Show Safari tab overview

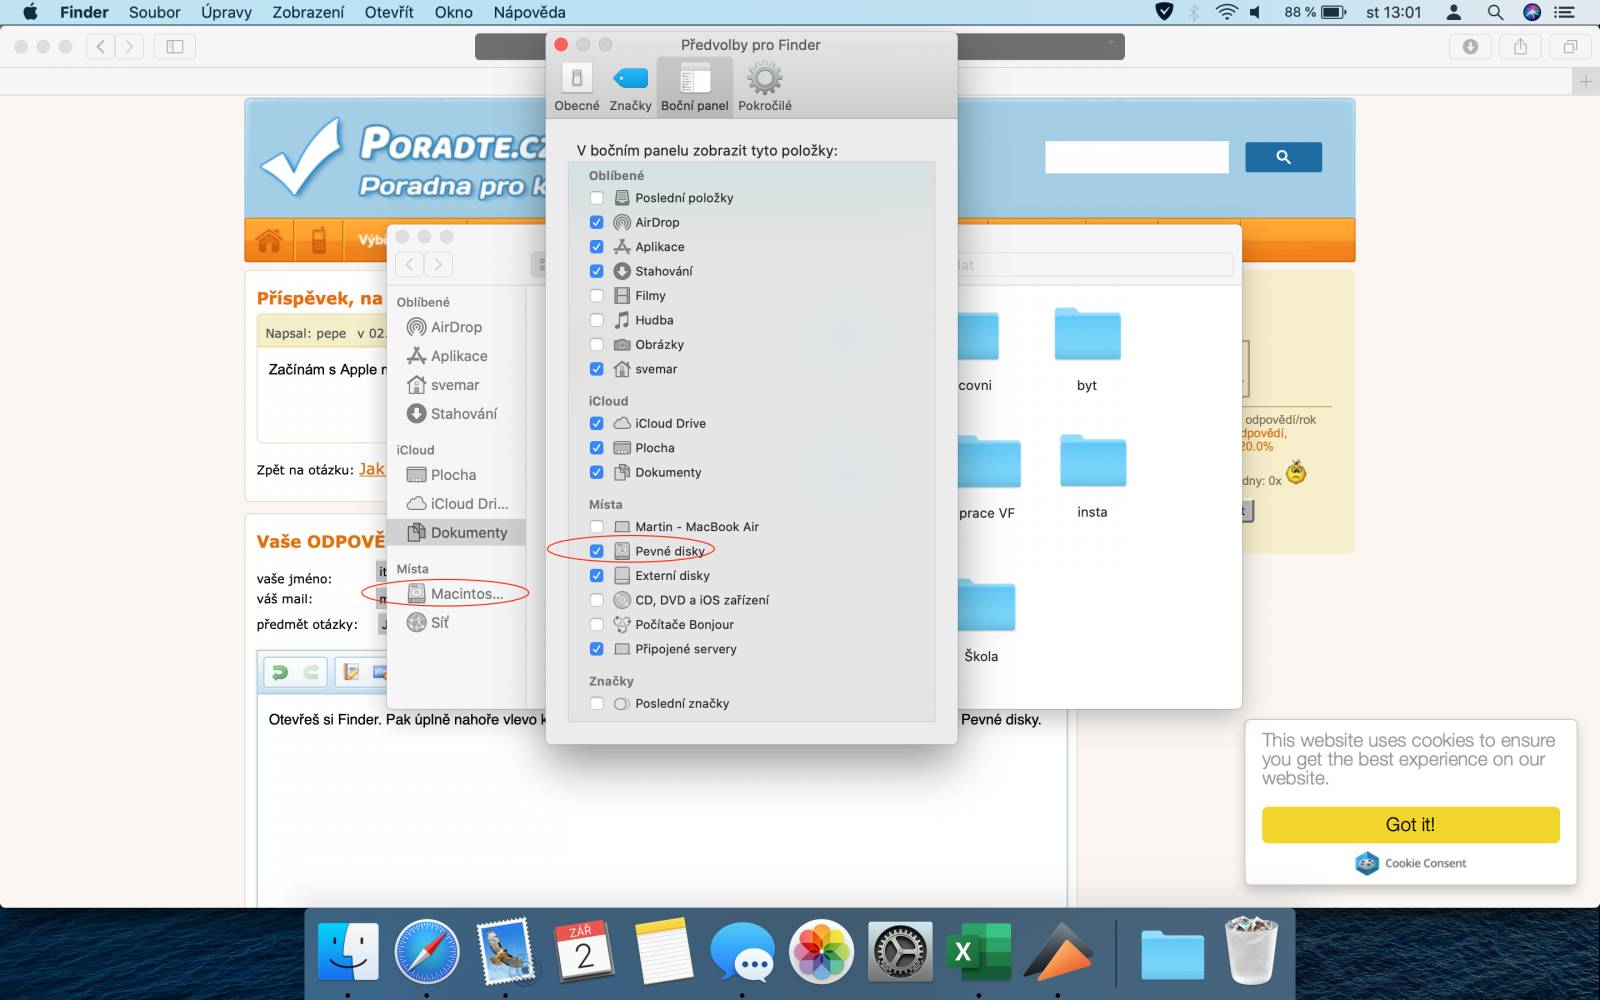1570,46
